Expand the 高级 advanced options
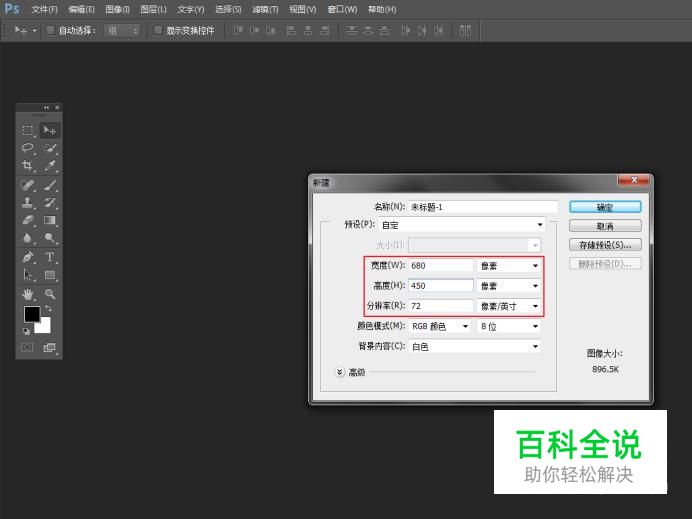The width and height of the screenshot is (692, 519). coord(340,372)
